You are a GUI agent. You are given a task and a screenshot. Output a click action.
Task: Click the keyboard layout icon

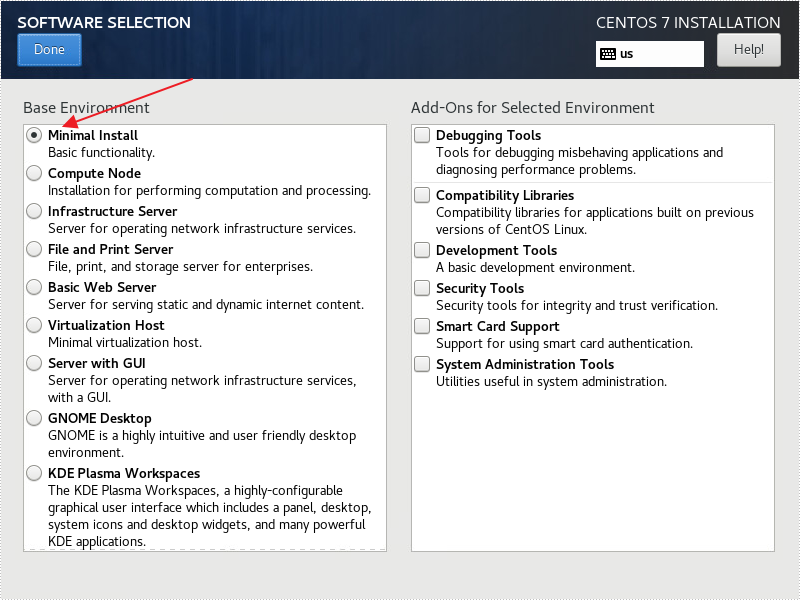[x=608, y=54]
